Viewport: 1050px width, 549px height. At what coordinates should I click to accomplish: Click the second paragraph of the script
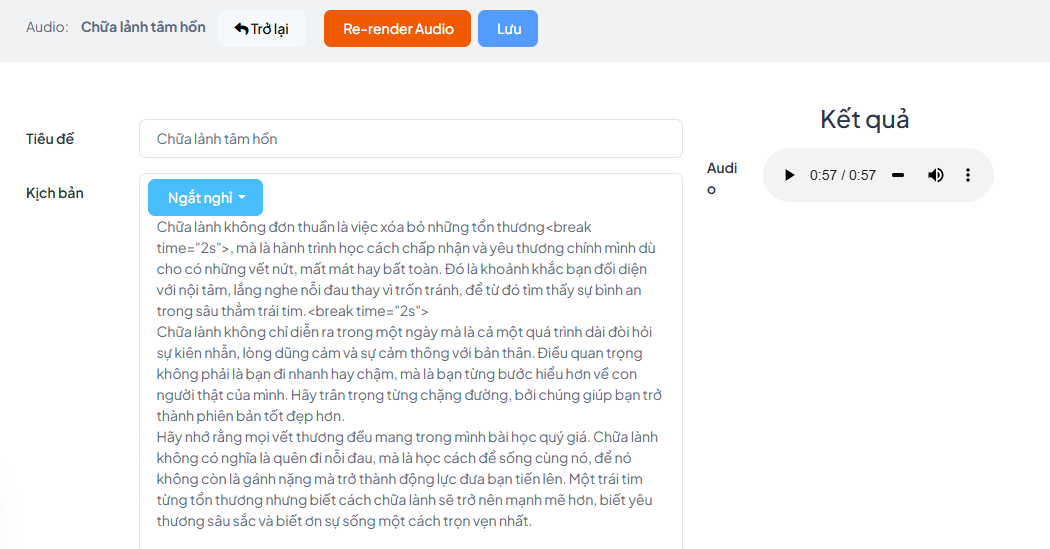click(409, 374)
